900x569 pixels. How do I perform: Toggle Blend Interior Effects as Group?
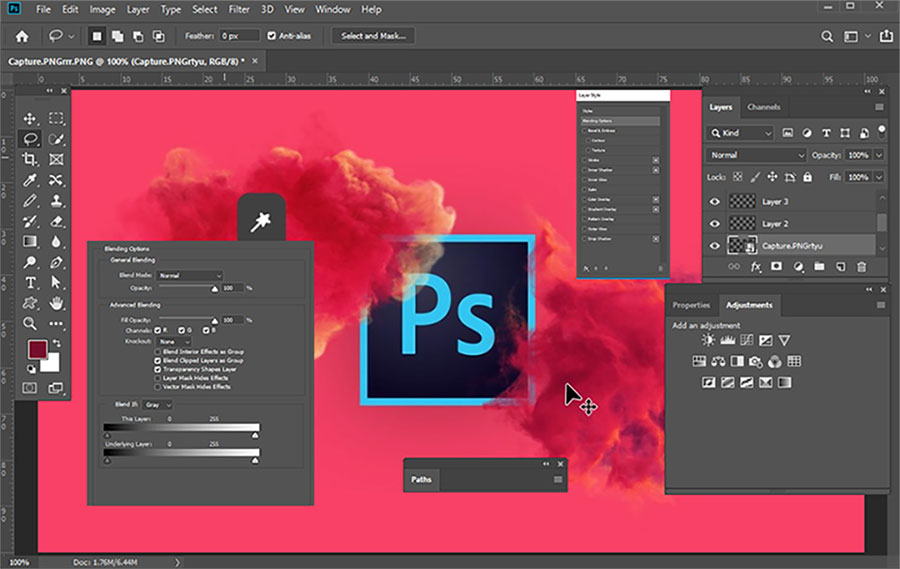[x=157, y=351]
